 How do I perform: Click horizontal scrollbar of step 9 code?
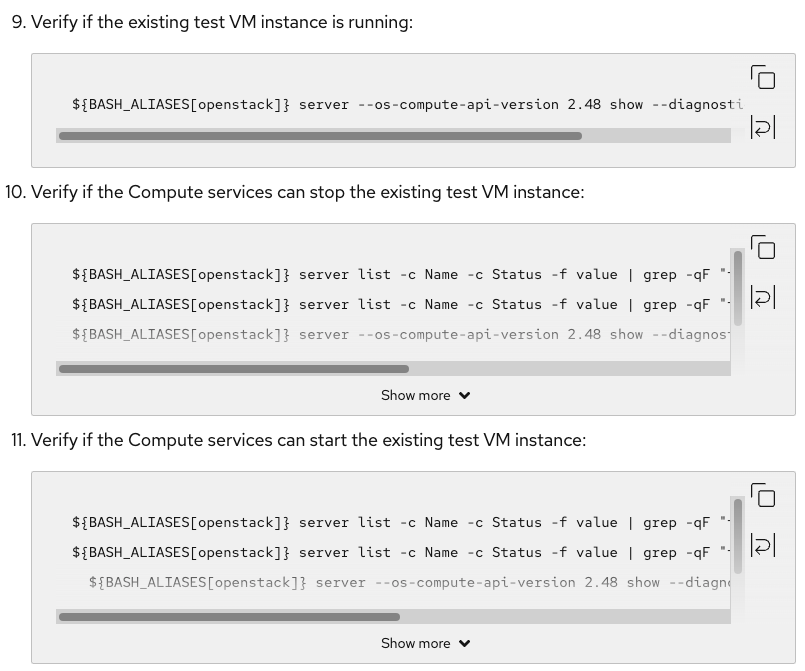[x=320, y=136]
